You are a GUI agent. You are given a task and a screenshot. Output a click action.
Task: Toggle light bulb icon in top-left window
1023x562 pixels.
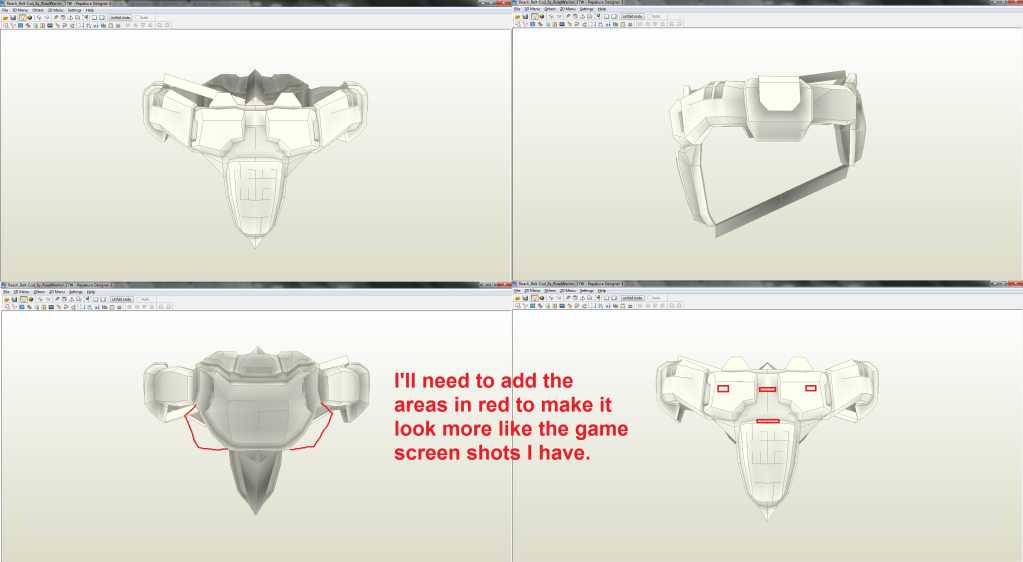pos(23,18)
